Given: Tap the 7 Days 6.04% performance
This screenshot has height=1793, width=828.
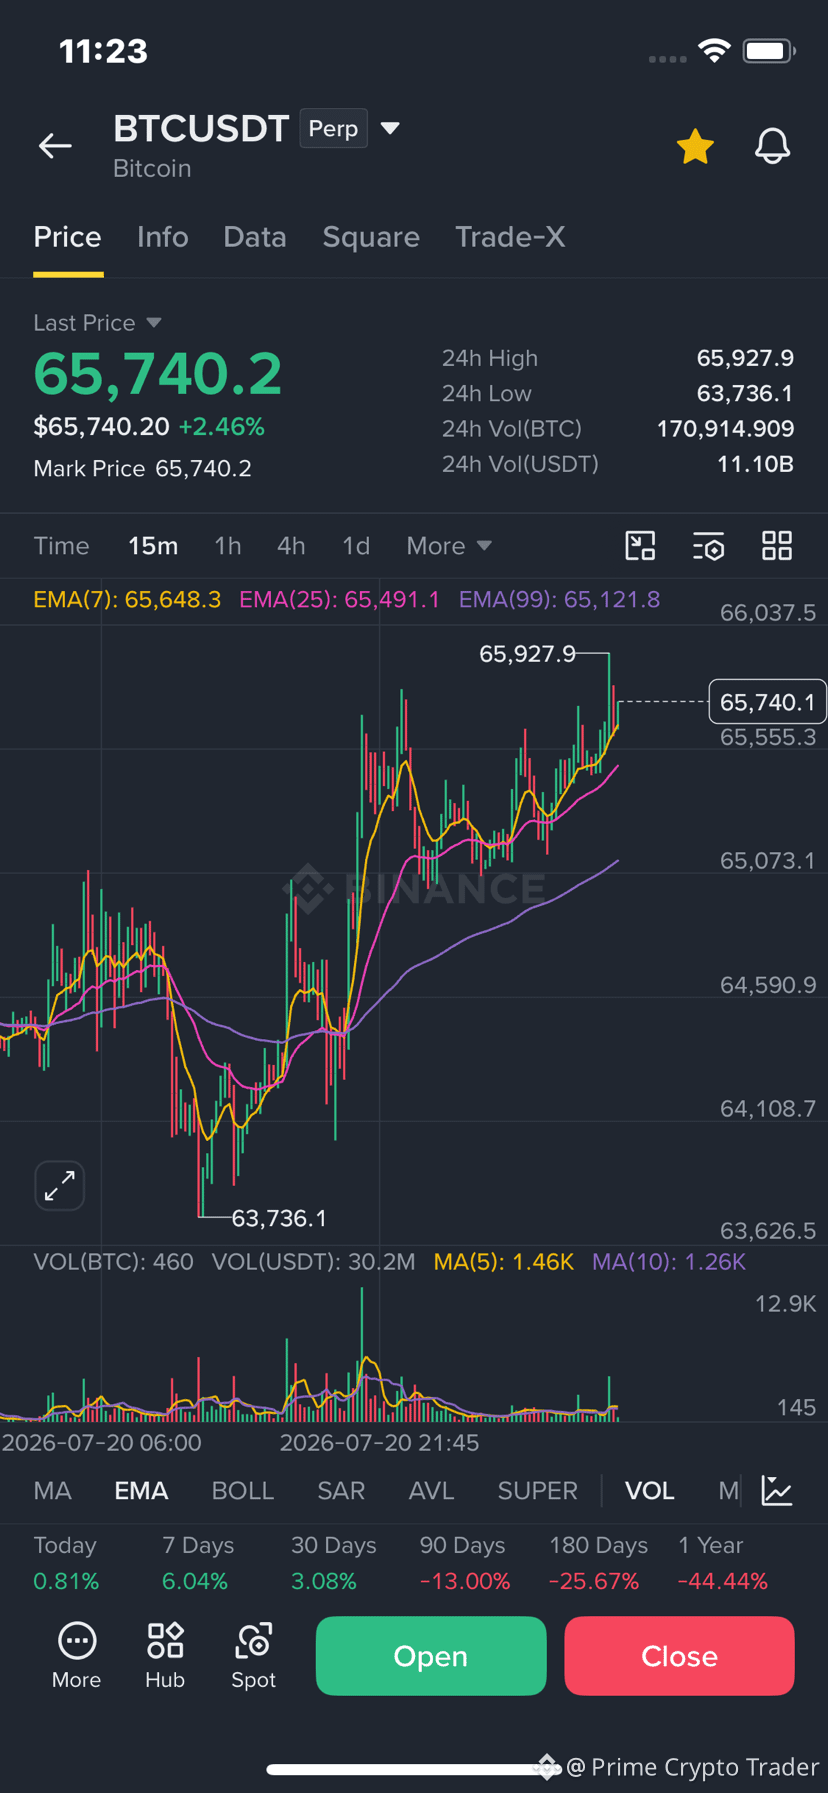Looking at the screenshot, I should tap(198, 1563).
